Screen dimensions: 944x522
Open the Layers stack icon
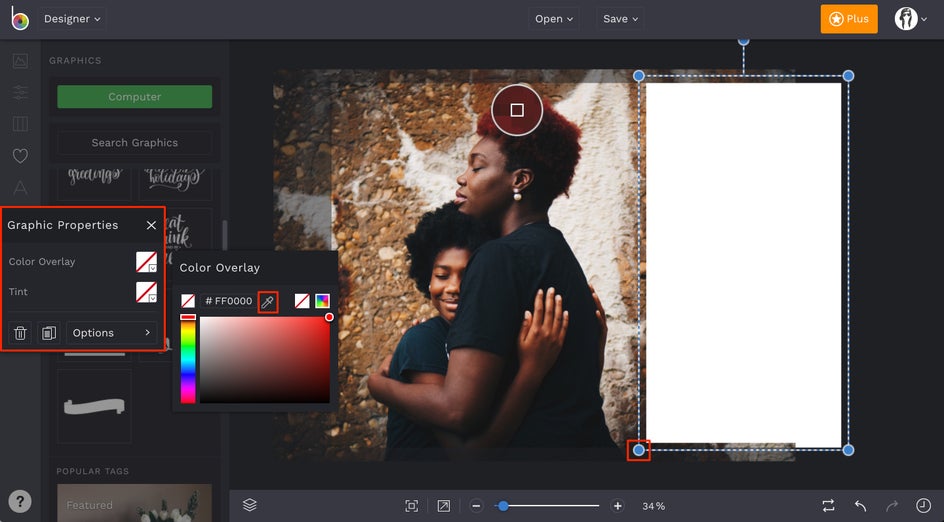pos(250,505)
